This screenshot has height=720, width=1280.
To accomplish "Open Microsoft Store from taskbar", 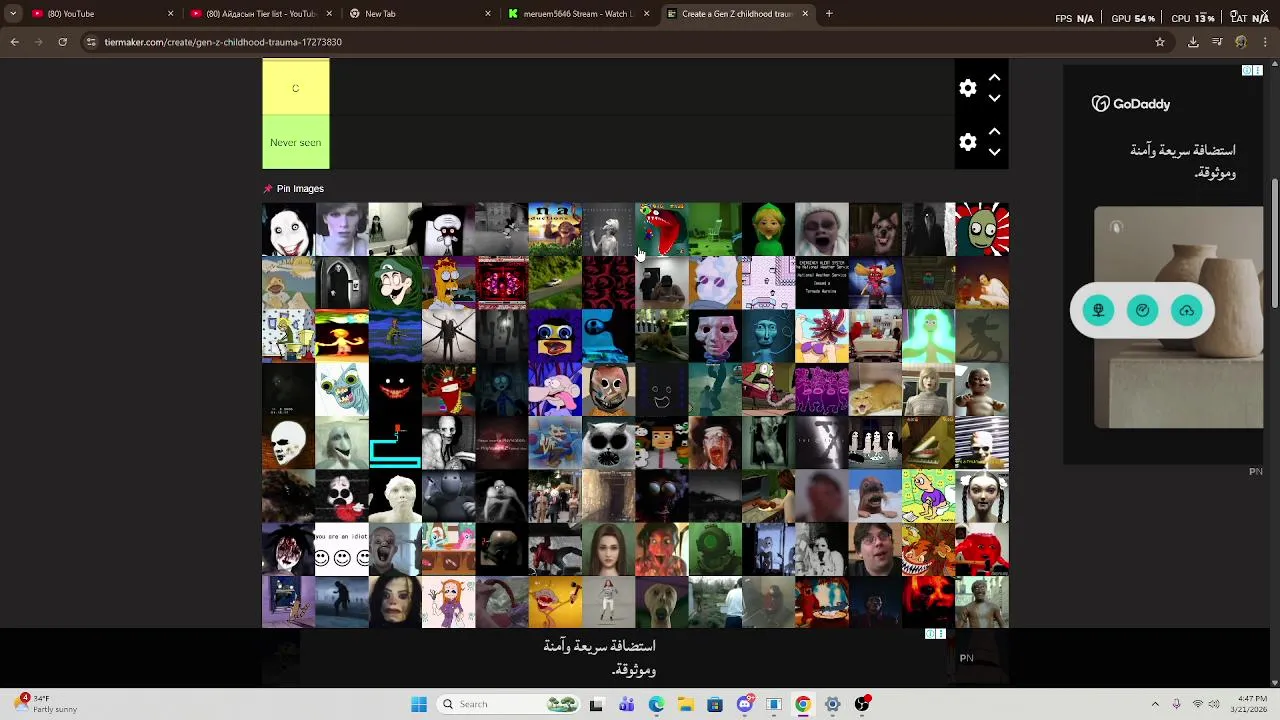I will (714, 704).
